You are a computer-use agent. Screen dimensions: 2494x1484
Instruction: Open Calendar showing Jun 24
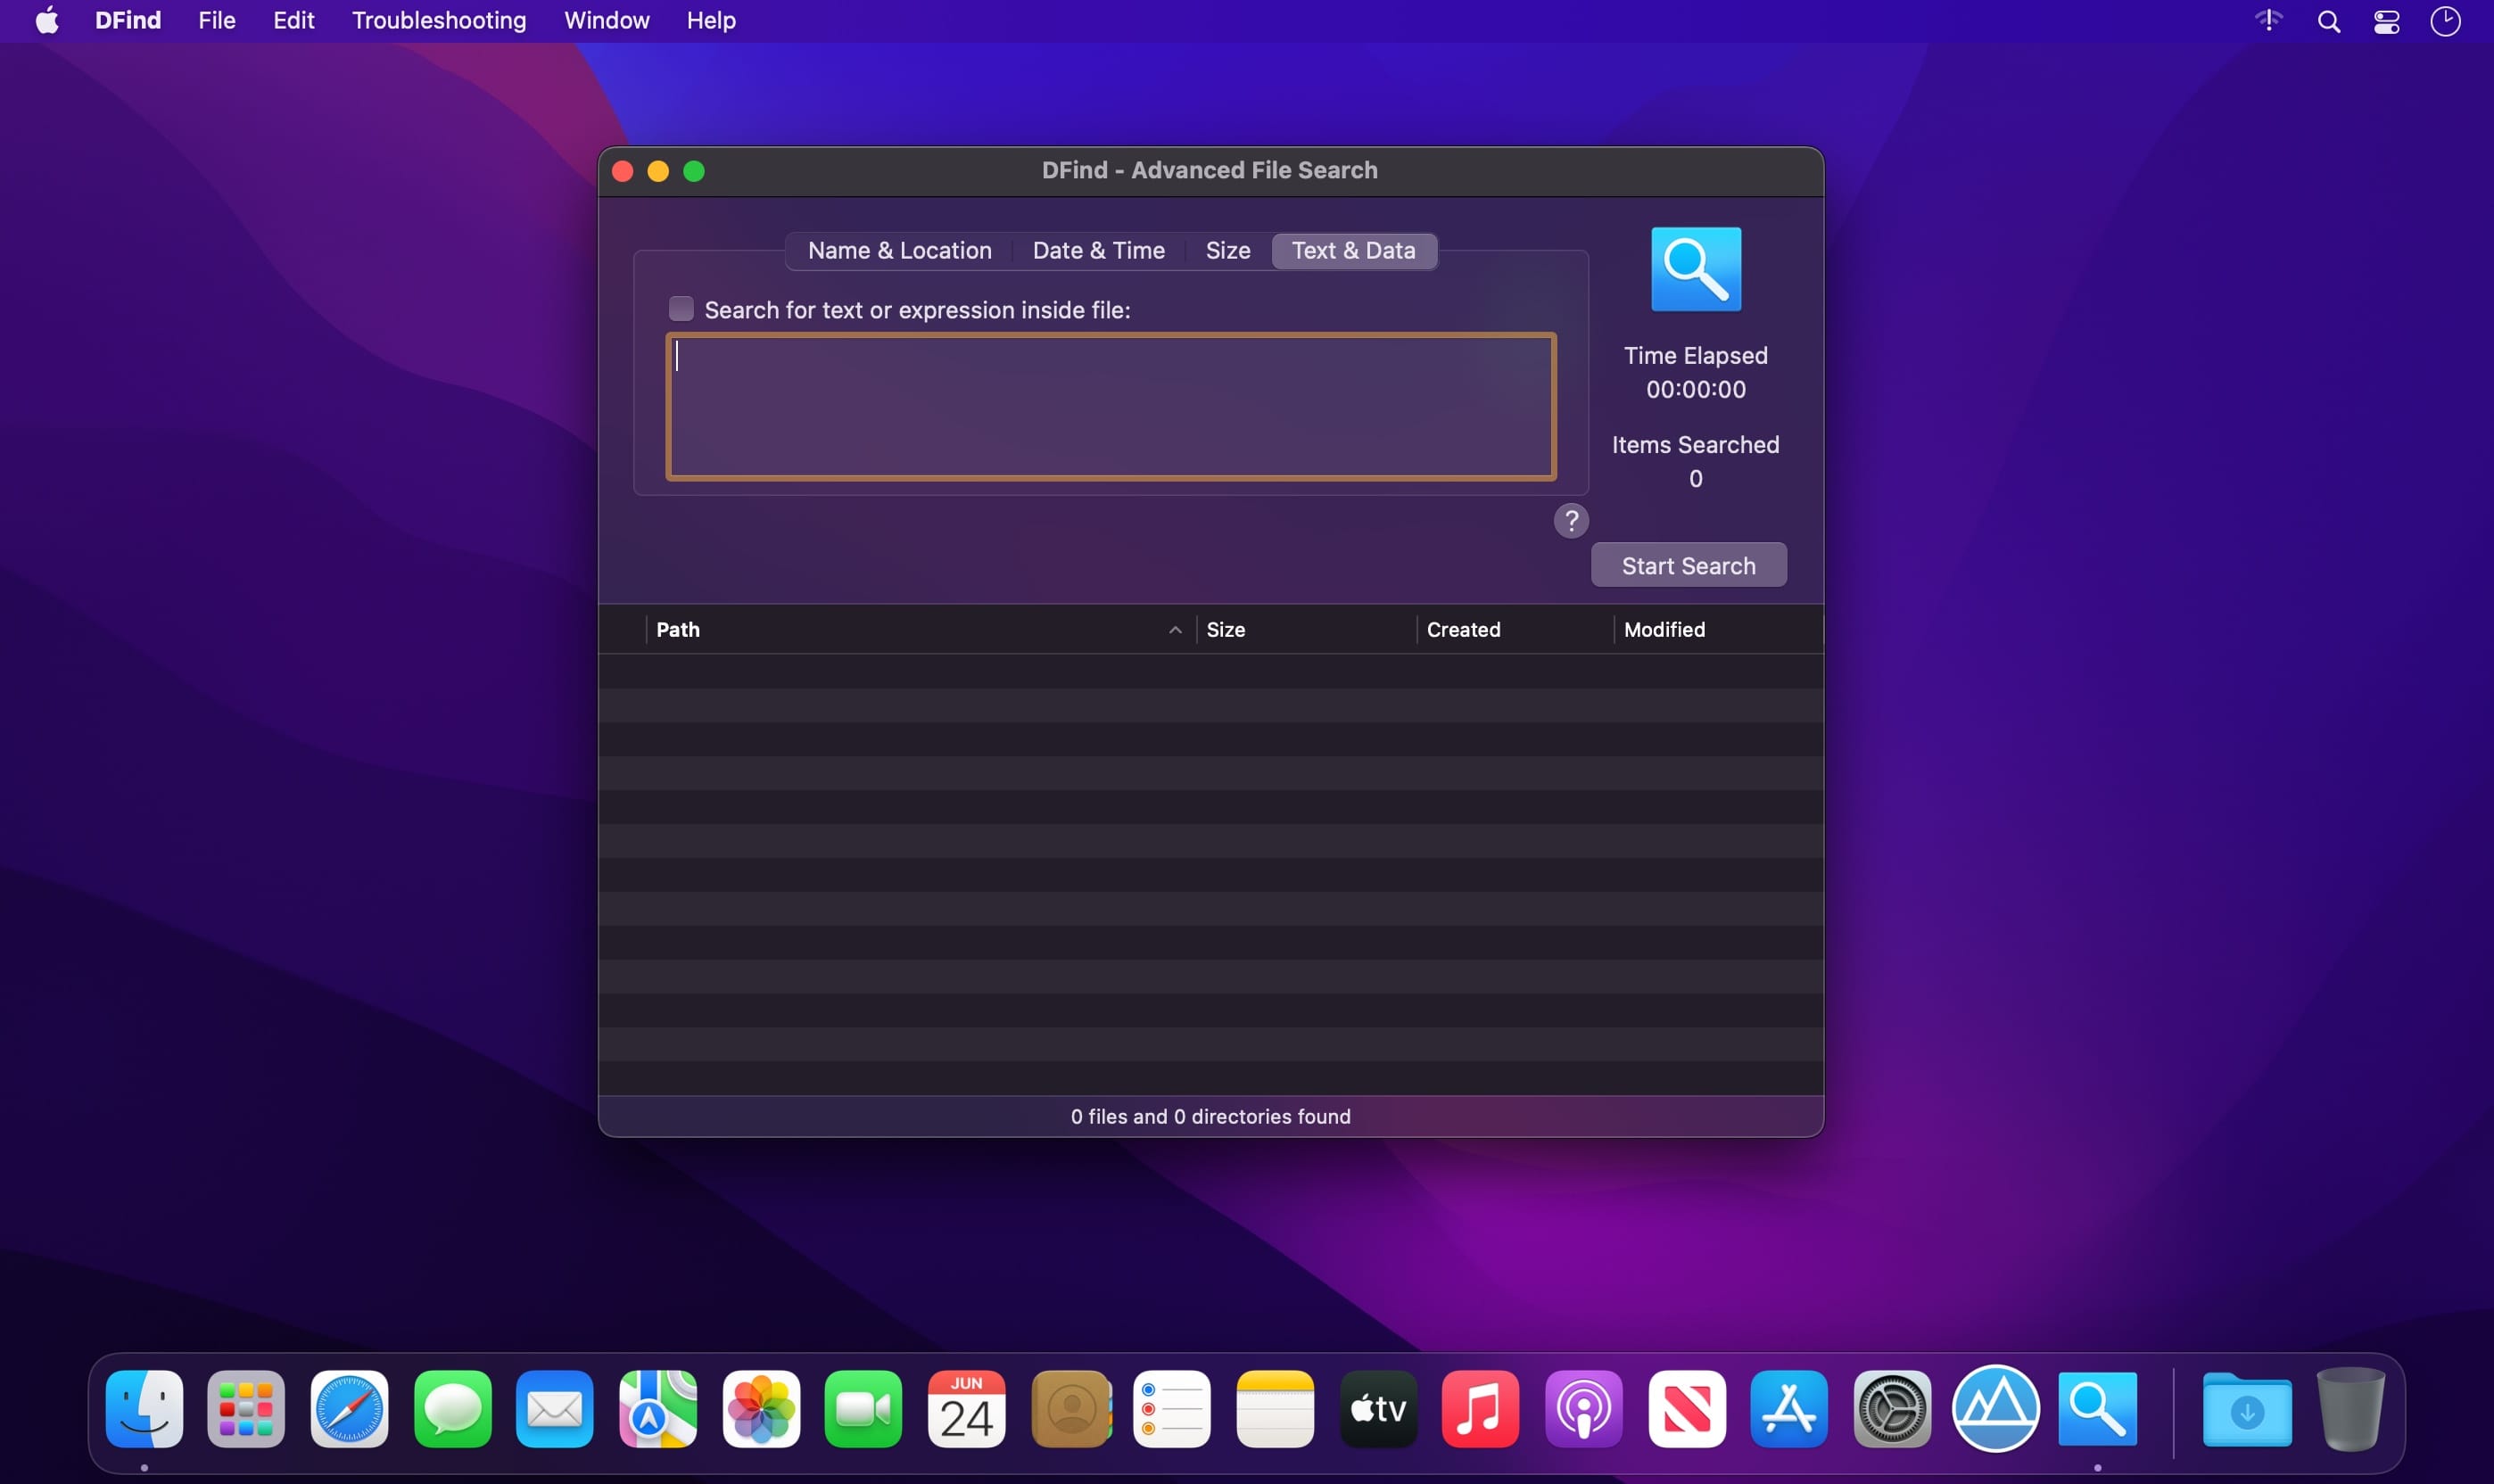966,1409
